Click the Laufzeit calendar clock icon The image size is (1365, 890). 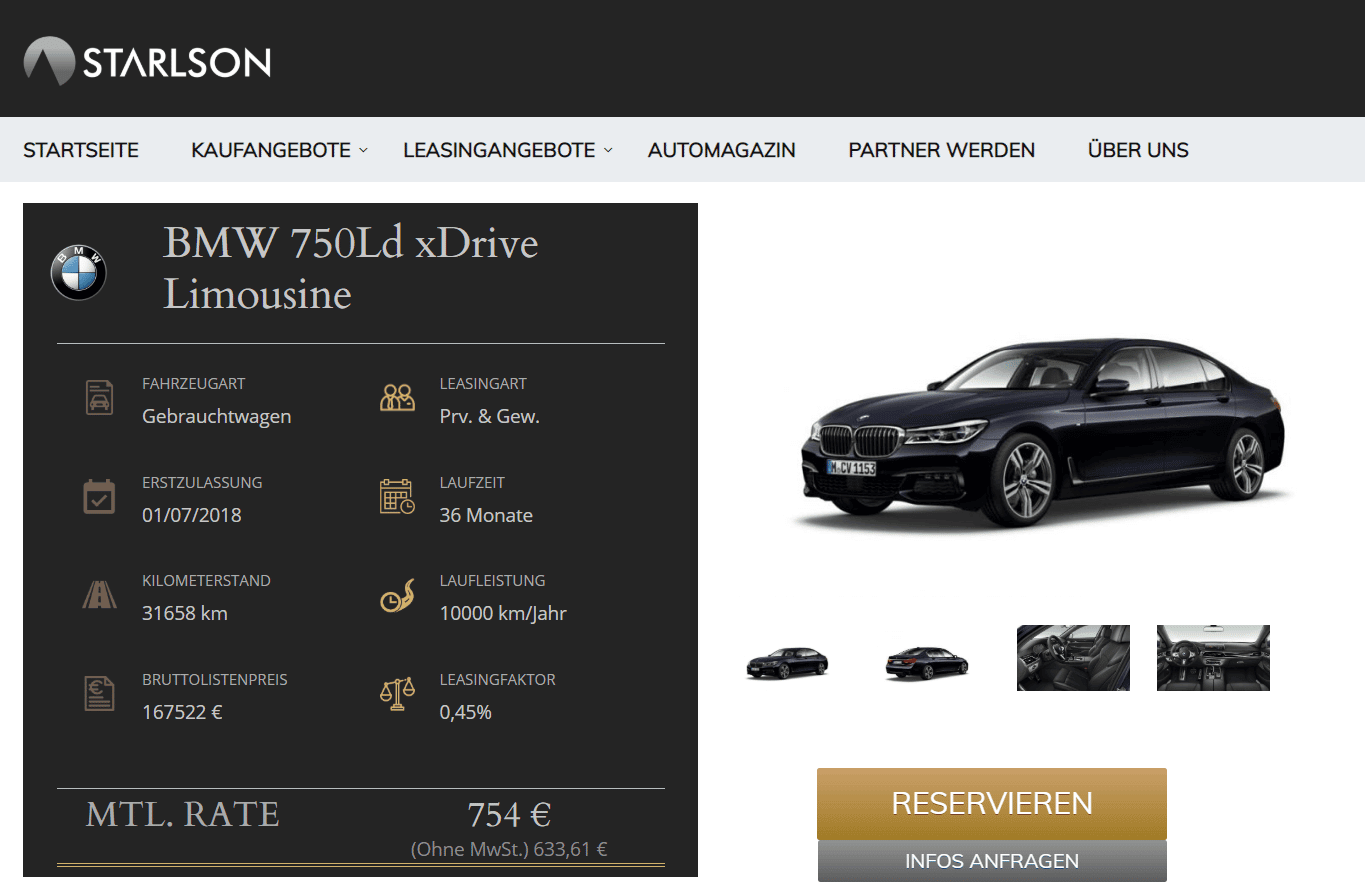point(397,497)
